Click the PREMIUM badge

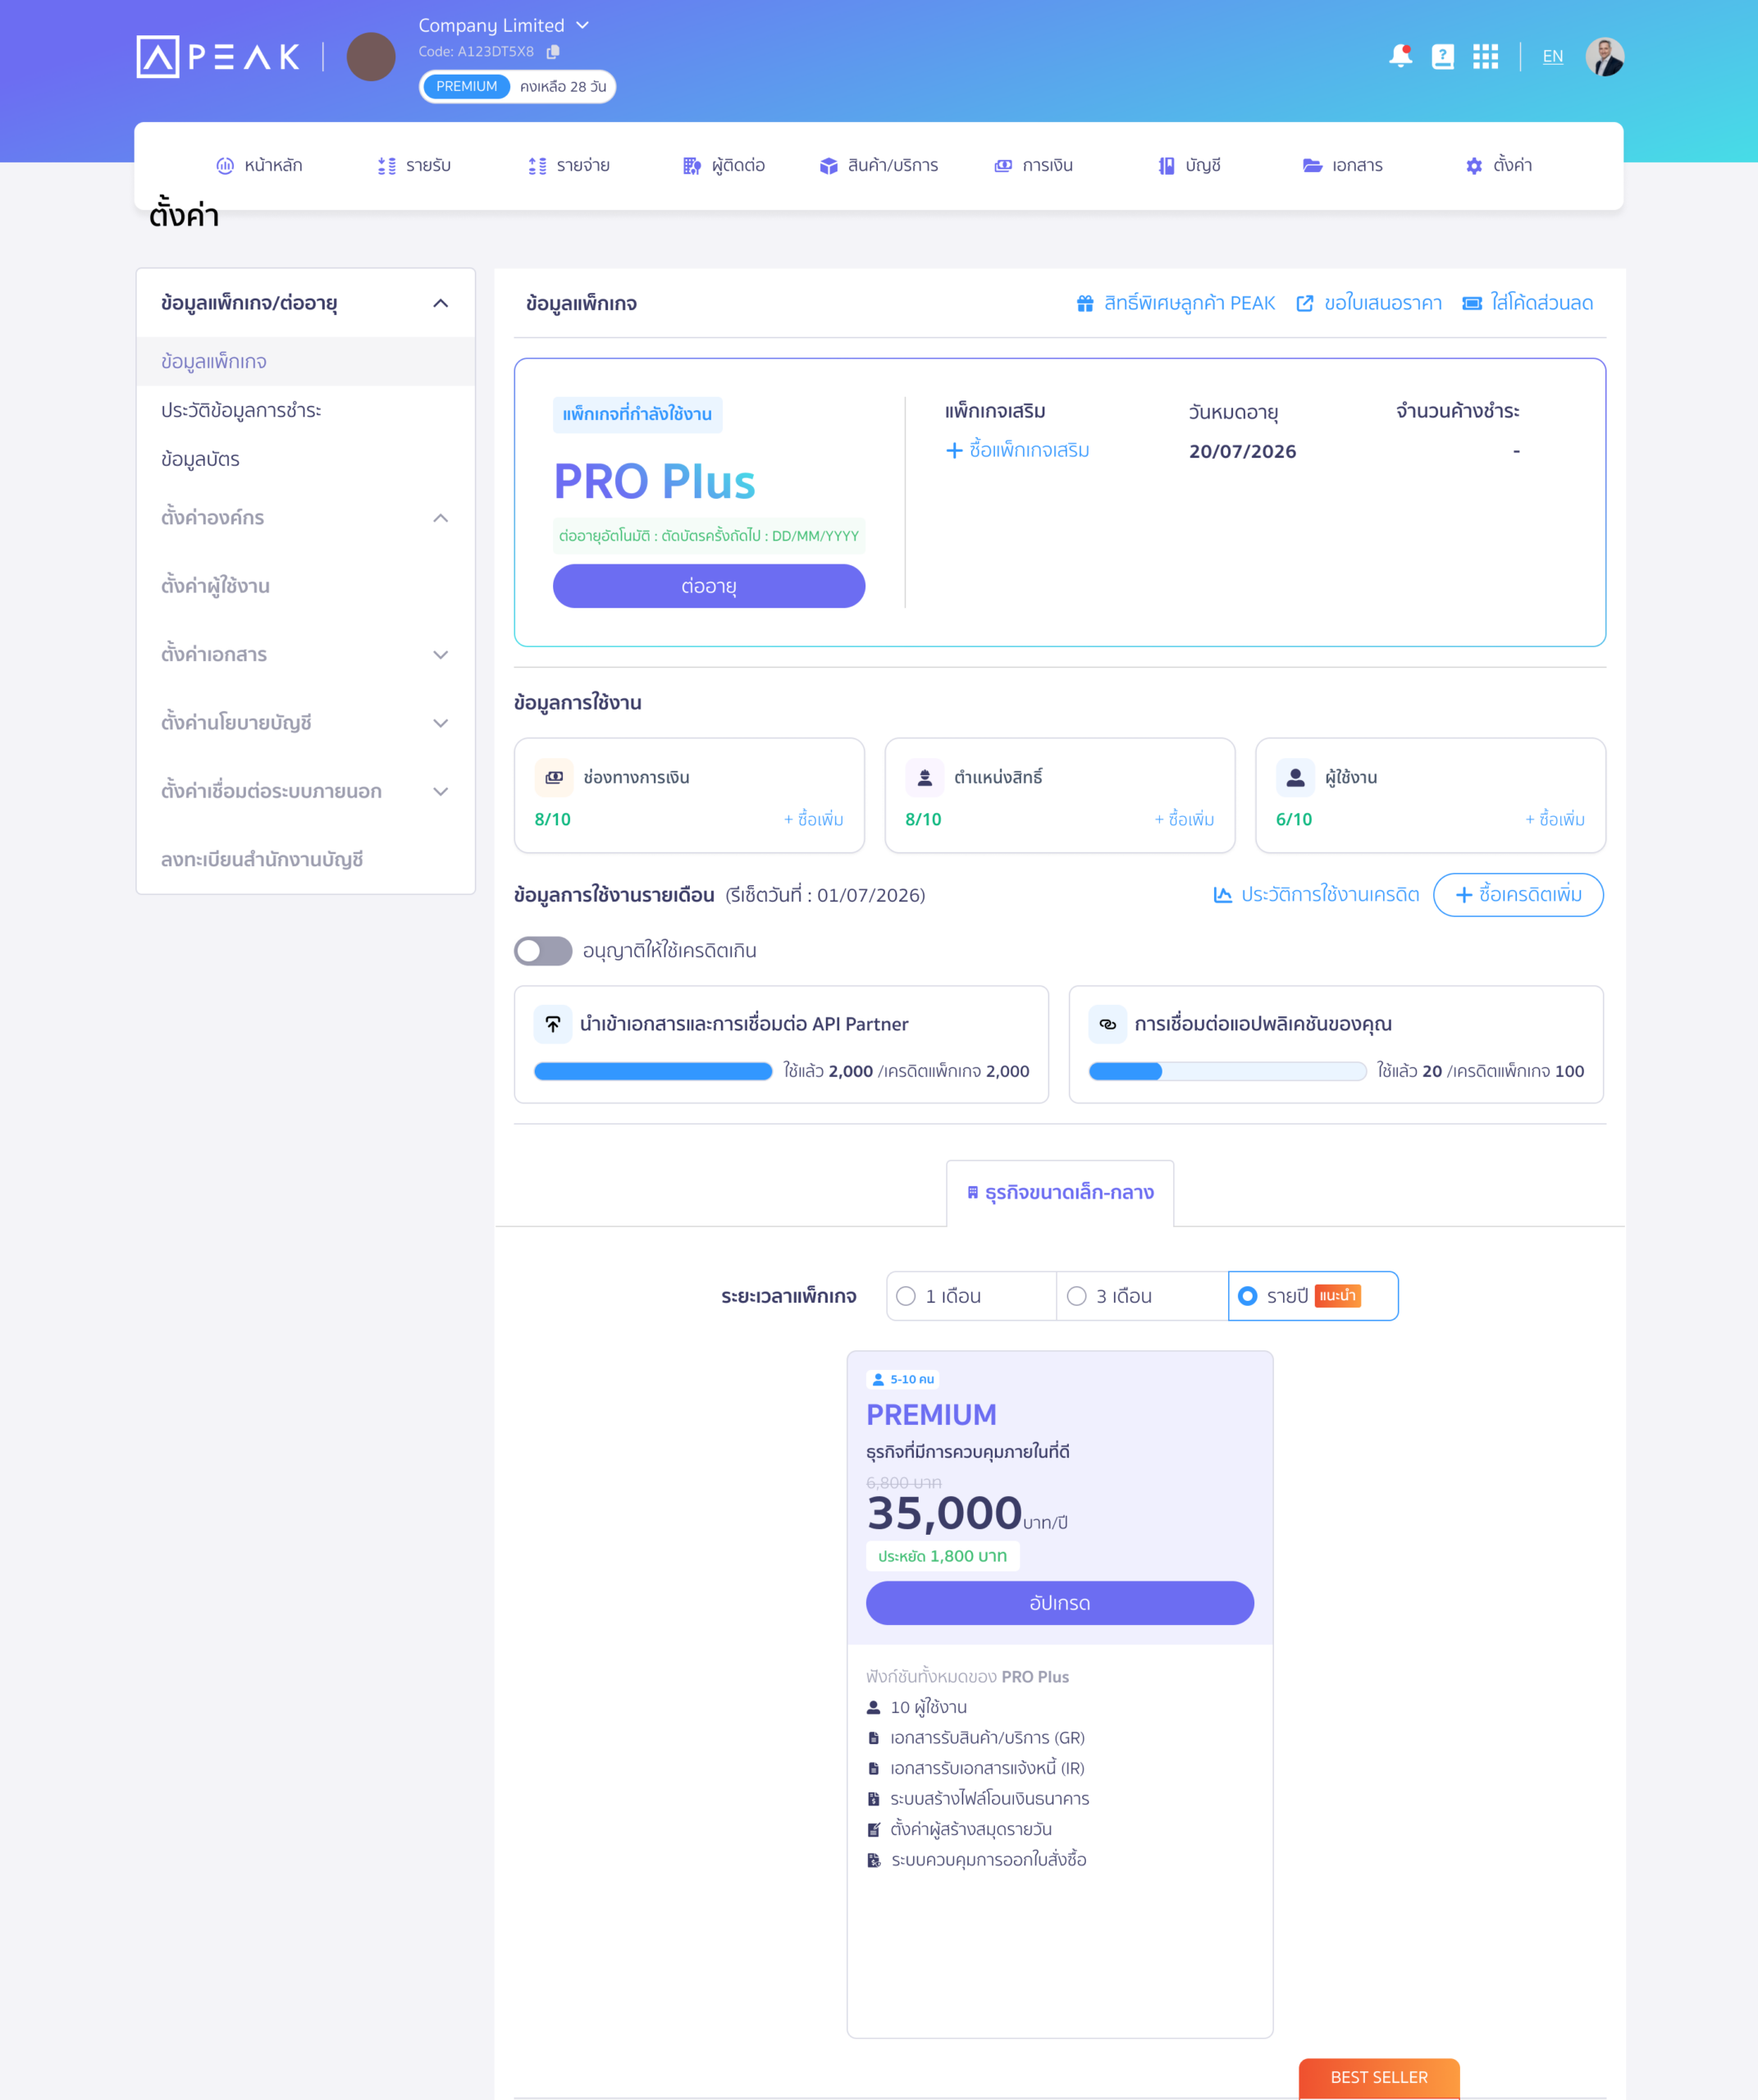coord(466,86)
